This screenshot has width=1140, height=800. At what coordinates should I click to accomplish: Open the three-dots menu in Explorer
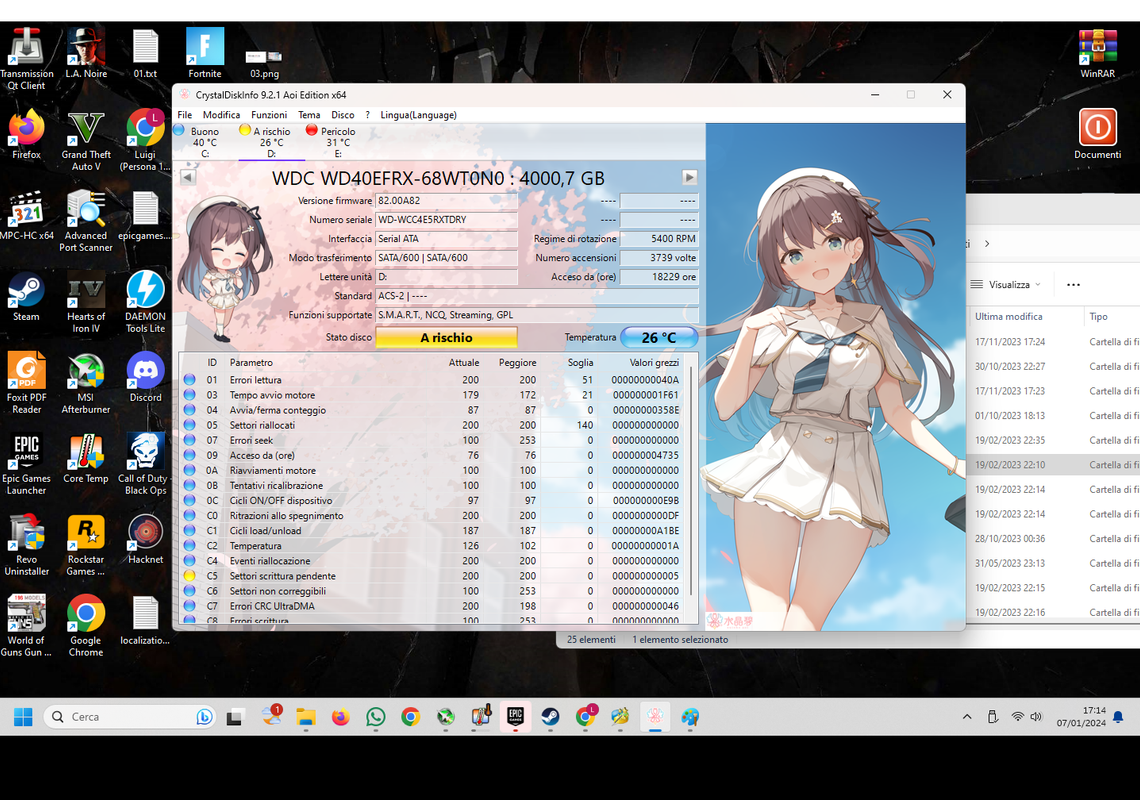pyautogui.click(x=1073, y=284)
